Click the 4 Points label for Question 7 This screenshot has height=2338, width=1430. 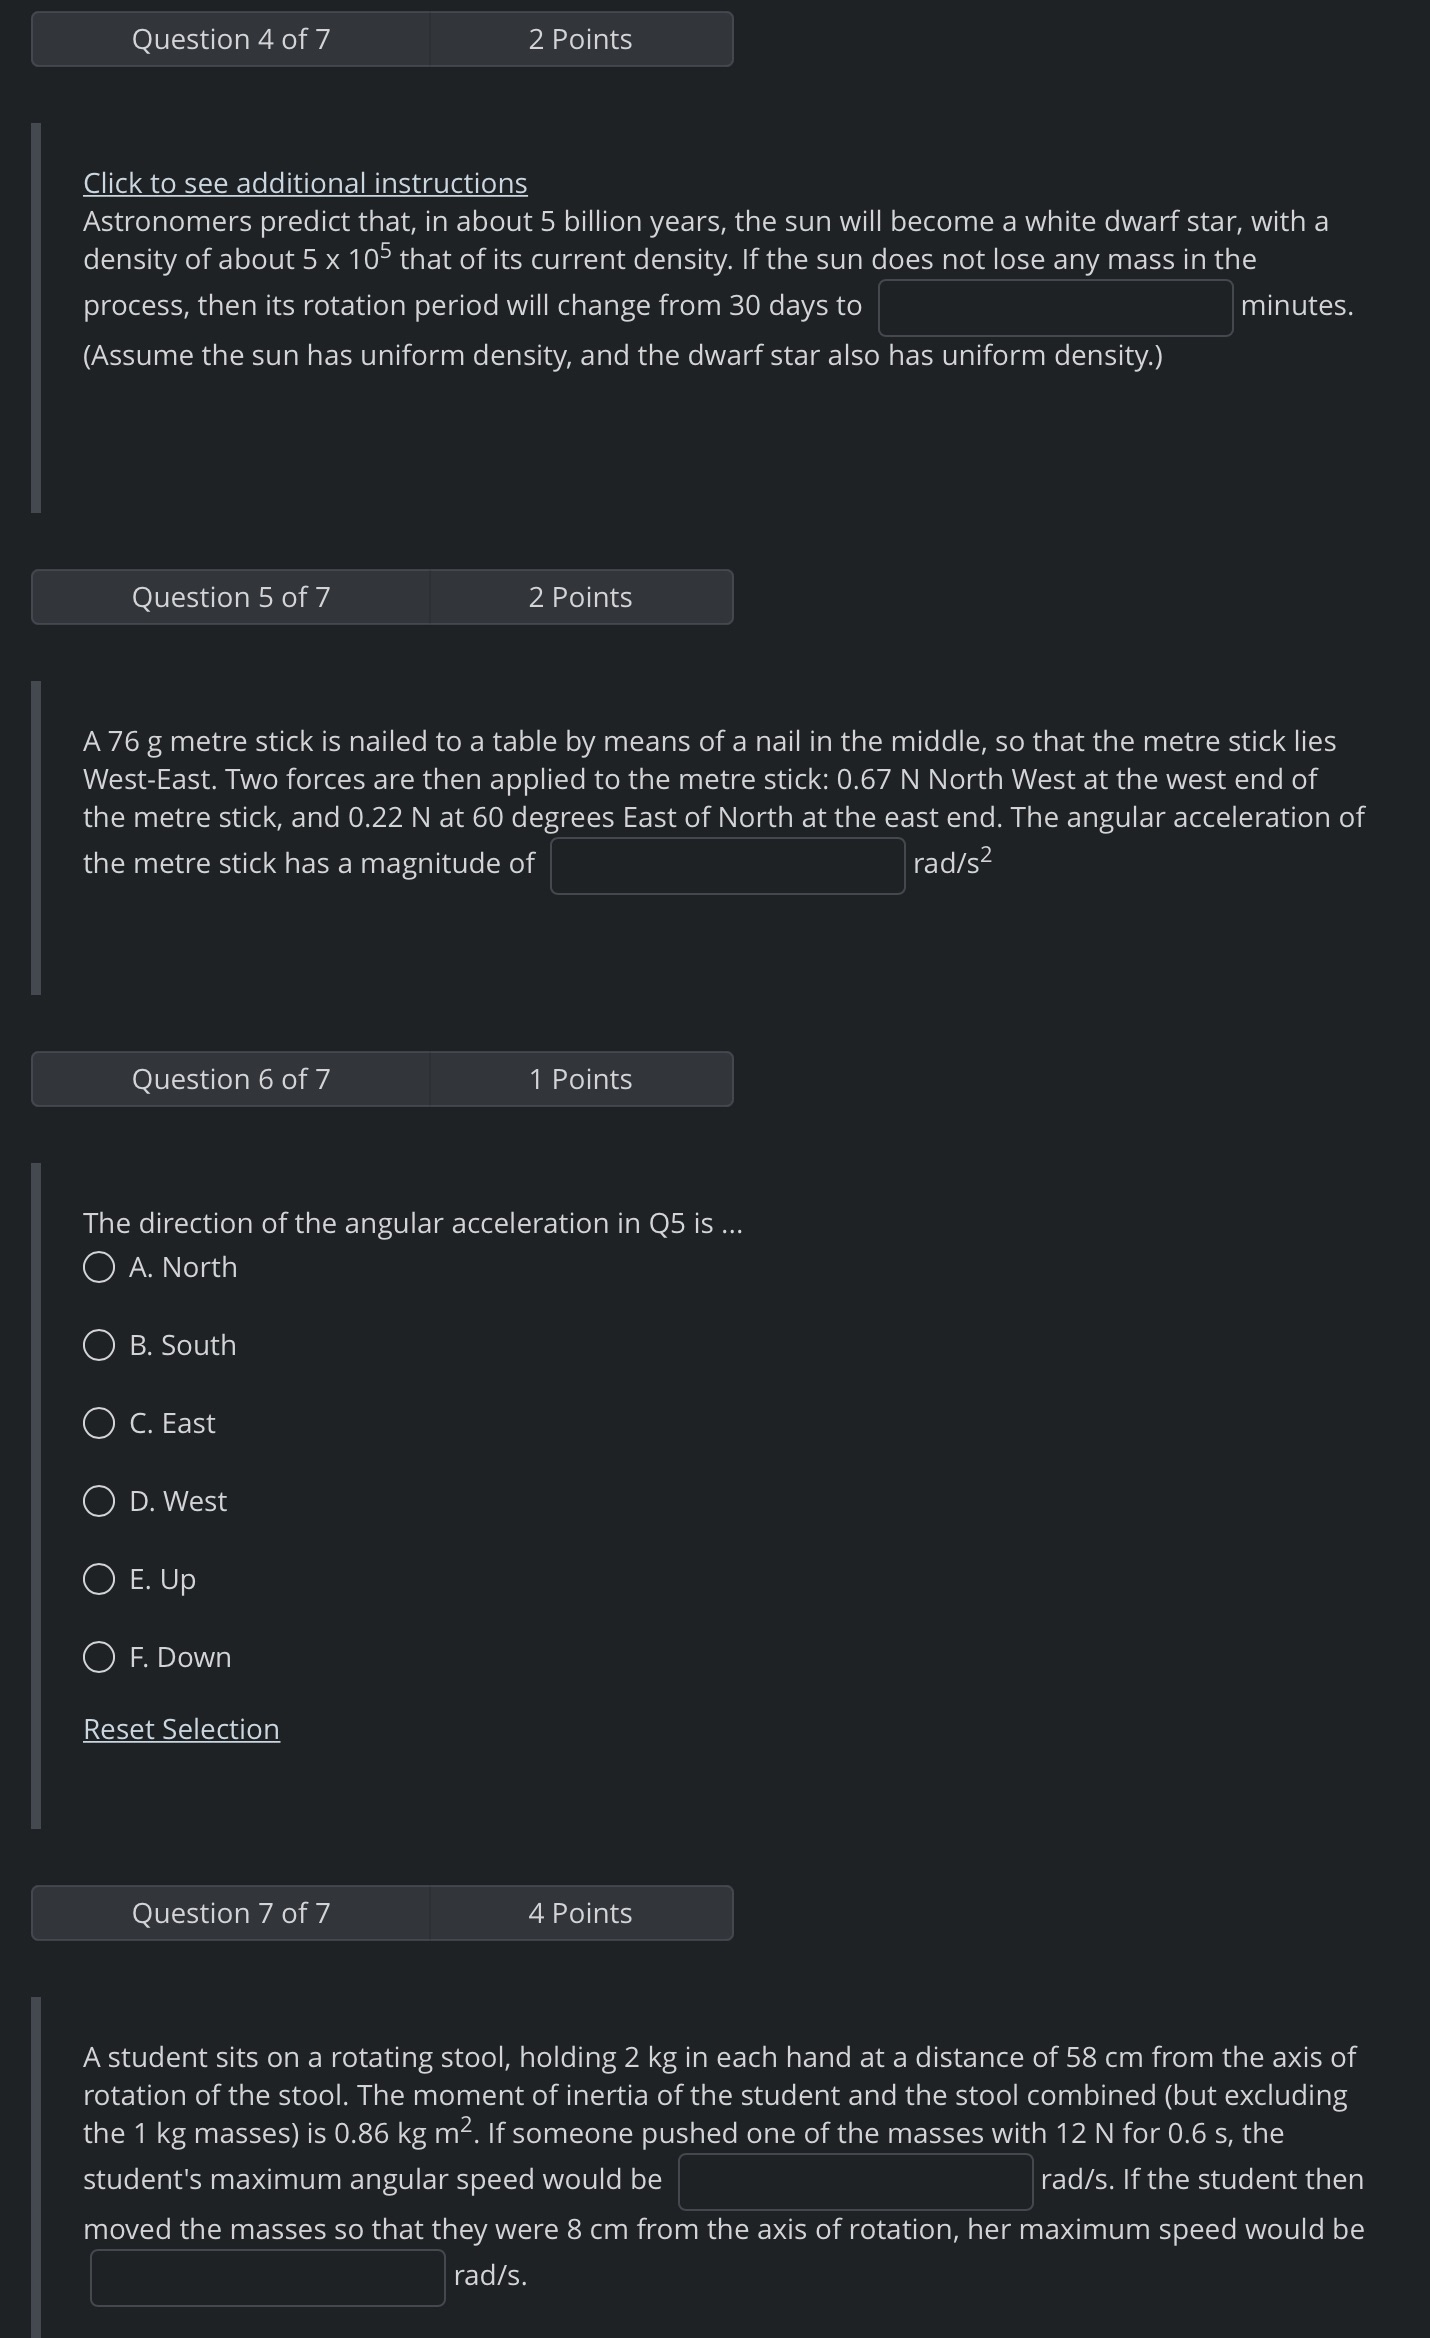point(580,1912)
